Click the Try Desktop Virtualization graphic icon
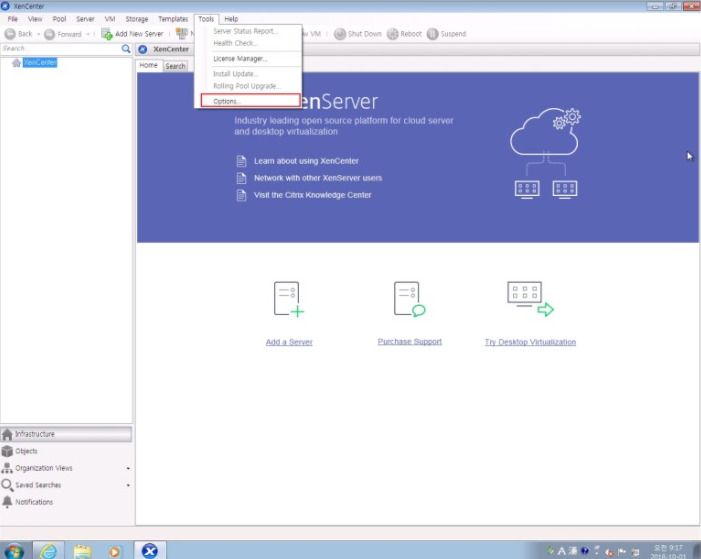 tap(530, 299)
